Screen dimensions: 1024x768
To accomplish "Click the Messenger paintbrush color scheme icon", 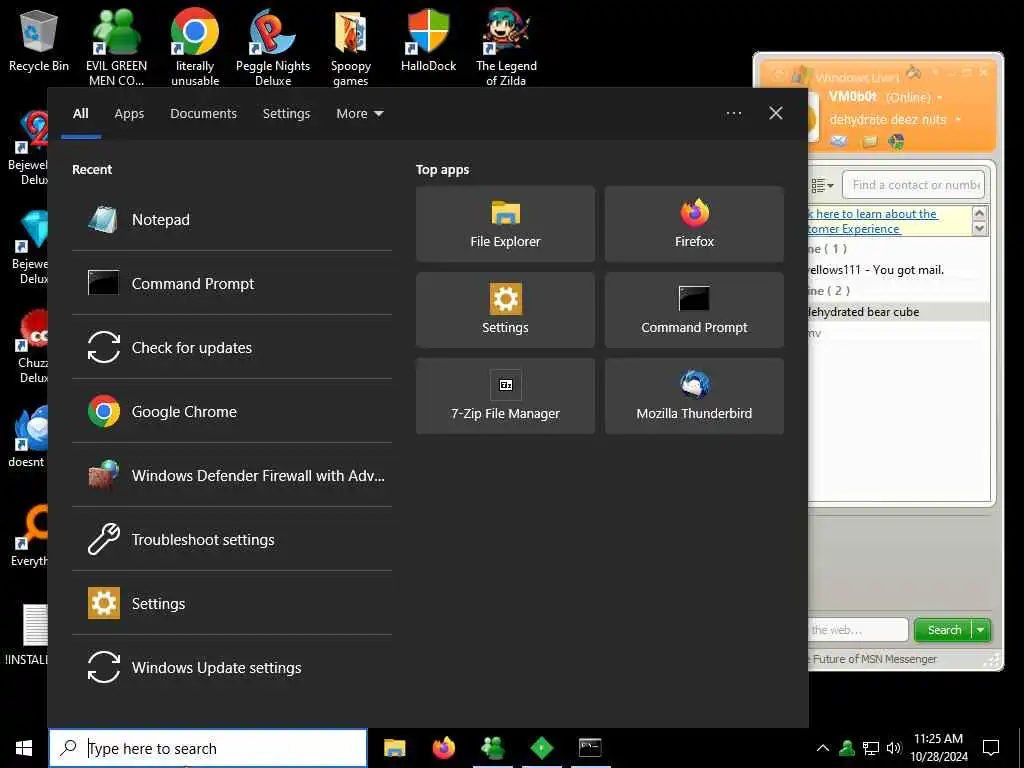I will pyautogui.click(x=914, y=73).
